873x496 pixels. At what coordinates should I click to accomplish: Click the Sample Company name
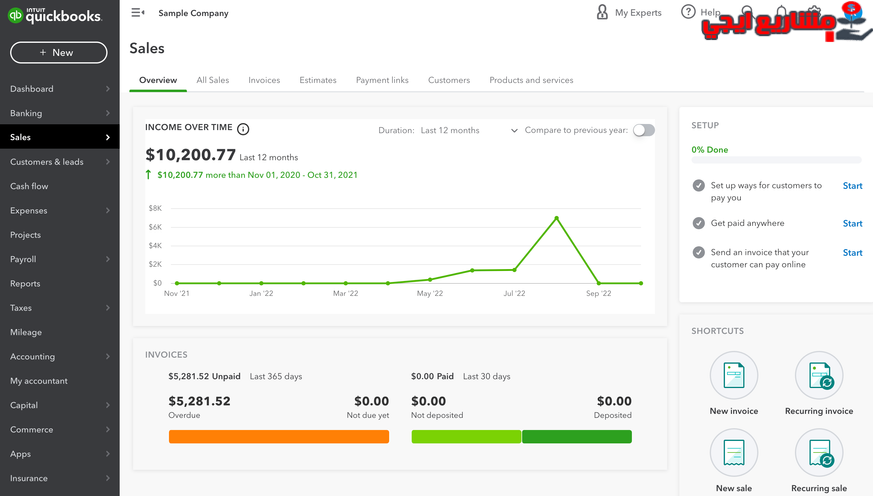tap(193, 13)
